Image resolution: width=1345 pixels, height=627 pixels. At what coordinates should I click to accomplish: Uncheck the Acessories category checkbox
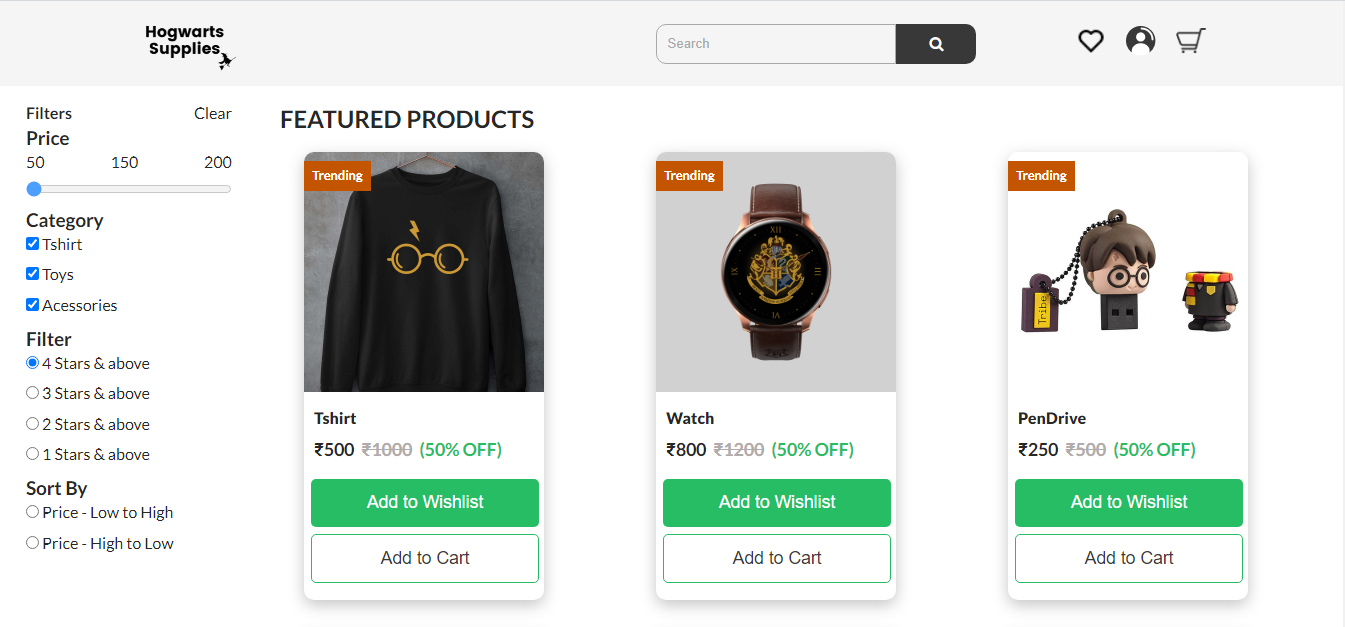pos(32,304)
